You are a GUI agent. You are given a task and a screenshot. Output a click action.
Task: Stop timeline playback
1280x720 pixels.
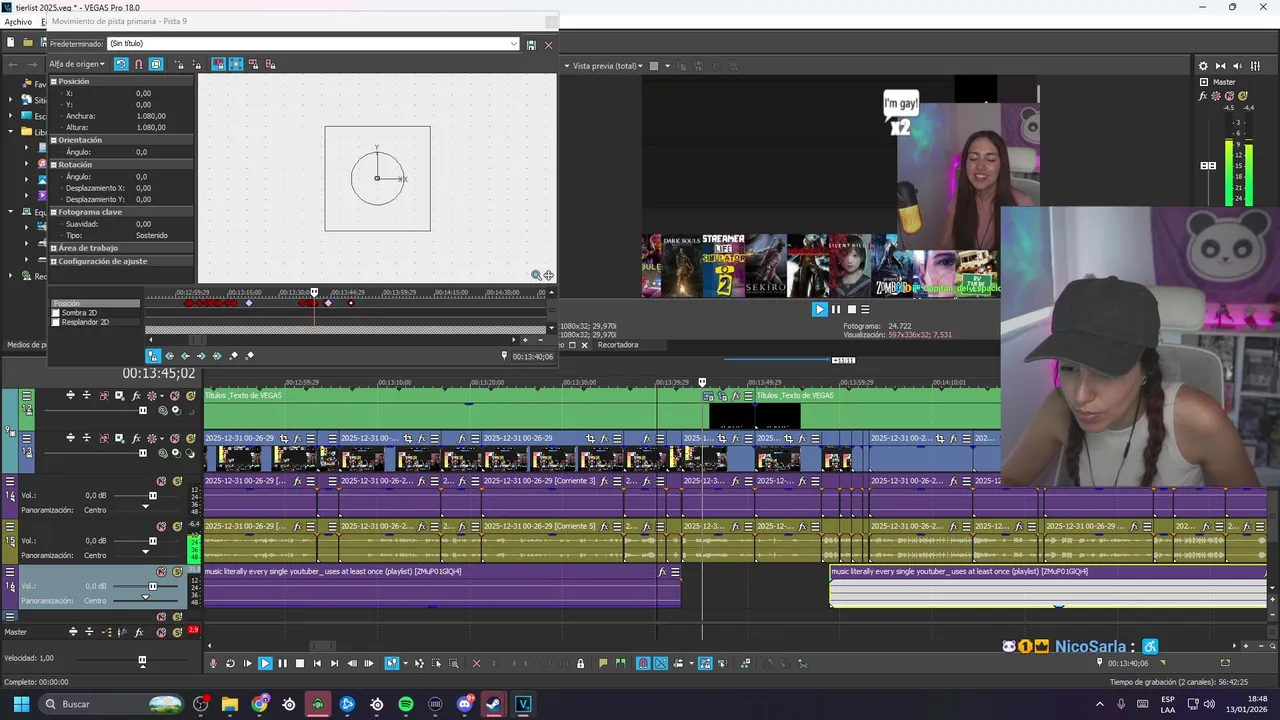click(x=300, y=663)
